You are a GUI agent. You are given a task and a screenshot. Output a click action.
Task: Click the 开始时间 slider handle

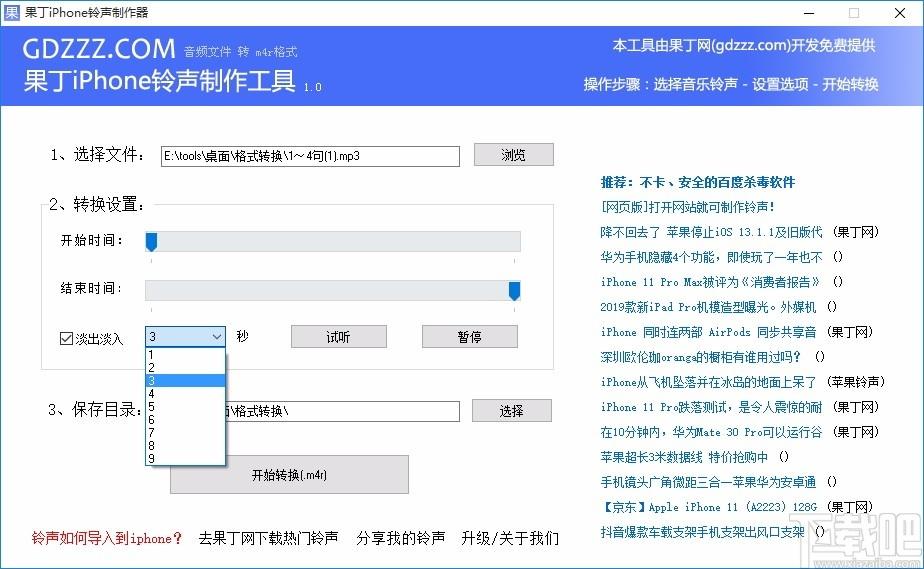pyautogui.click(x=151, y=242)
